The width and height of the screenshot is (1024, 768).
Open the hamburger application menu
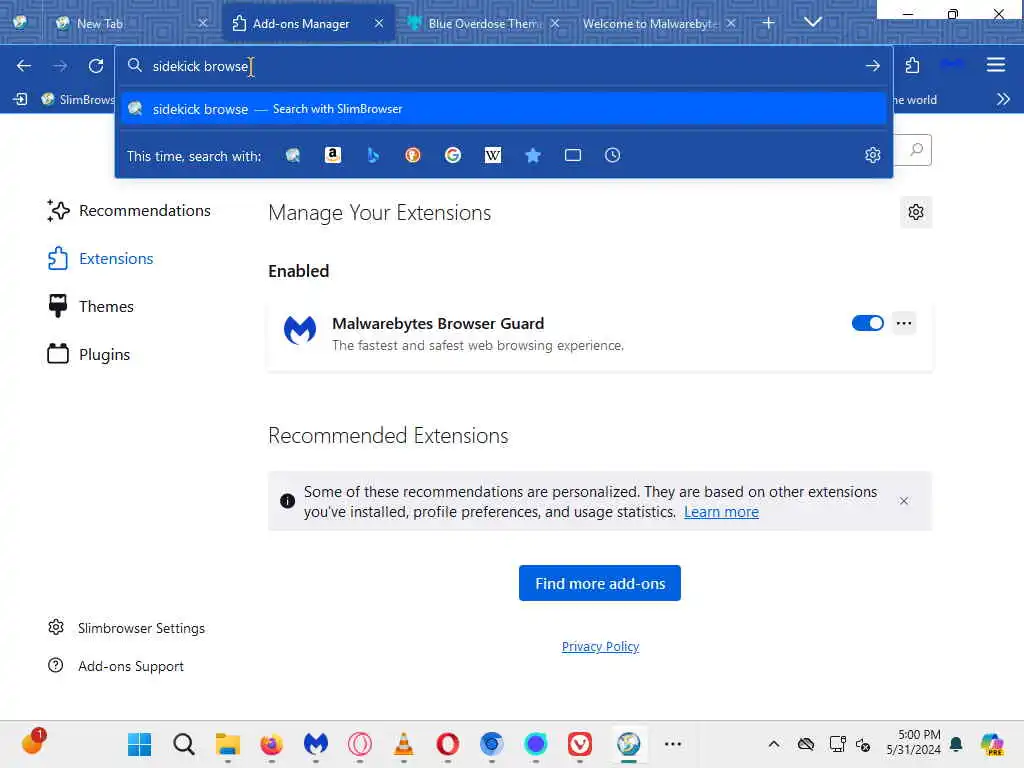[995, 65]
